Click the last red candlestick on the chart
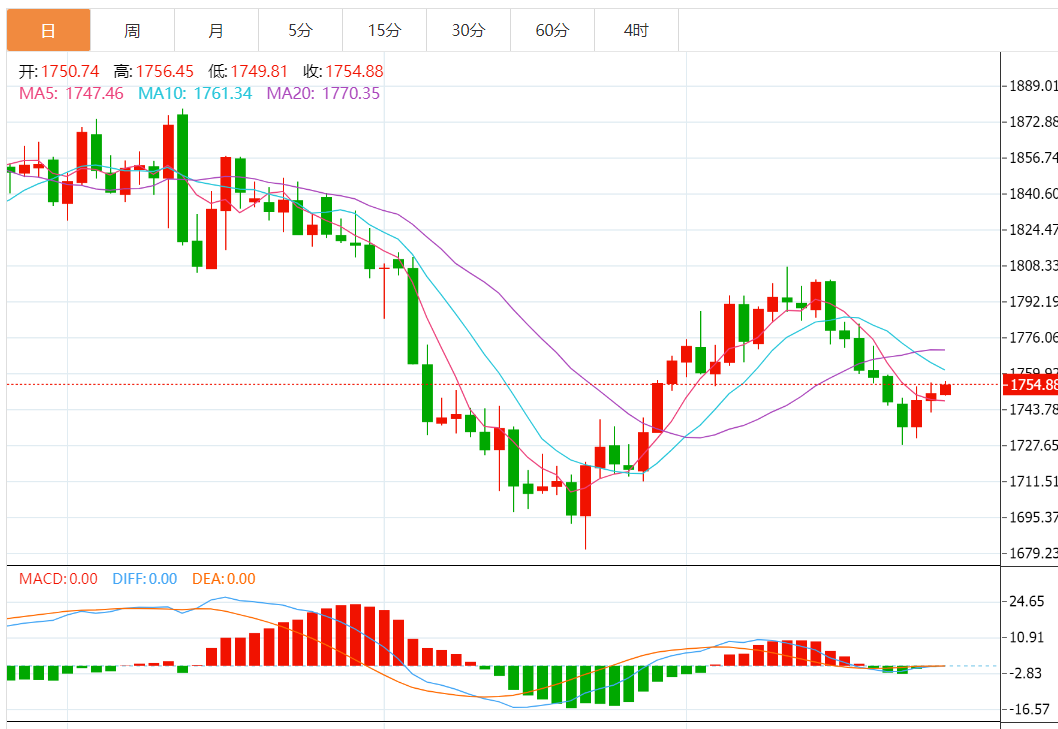 pos(945,389)
